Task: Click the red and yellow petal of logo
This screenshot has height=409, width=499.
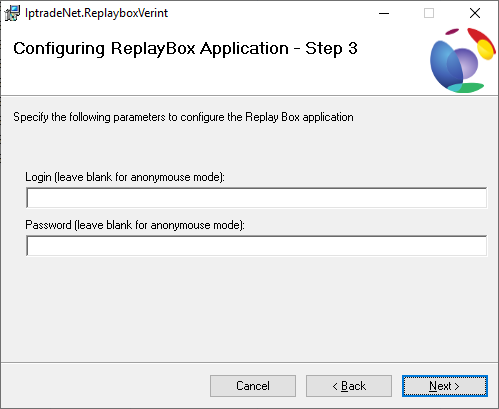Action: point(482,43)
